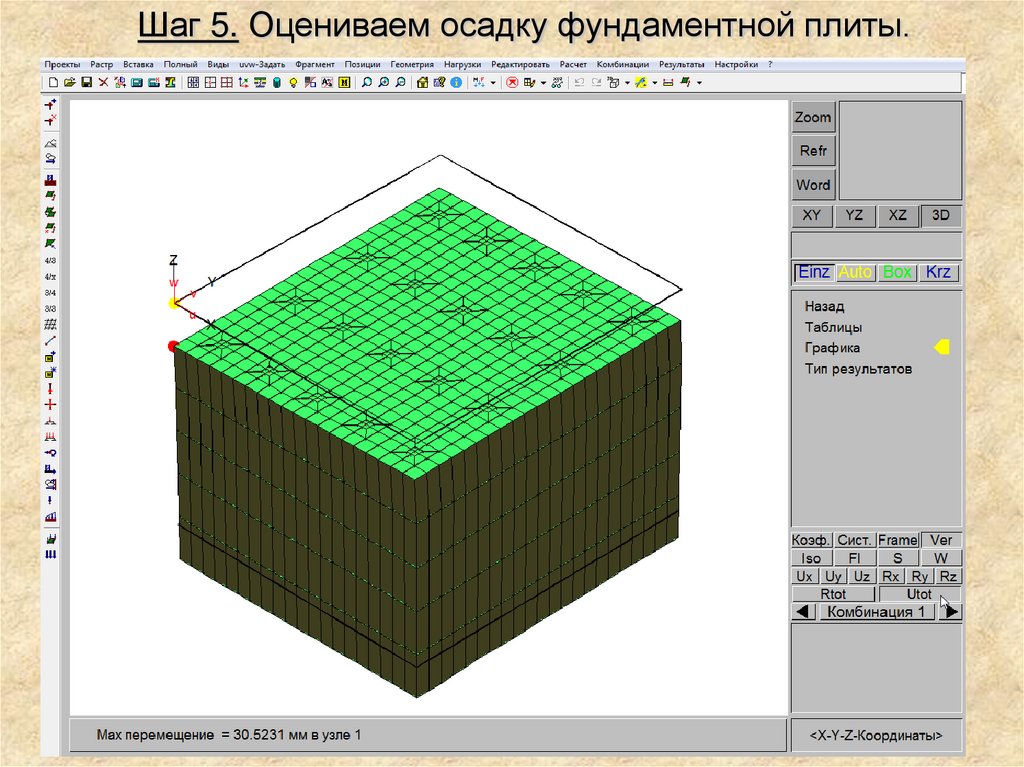Image resolution: width=1024 pixels, height=767 pixels.
Task: Open Таблицы results option
Action: point(833,327)
